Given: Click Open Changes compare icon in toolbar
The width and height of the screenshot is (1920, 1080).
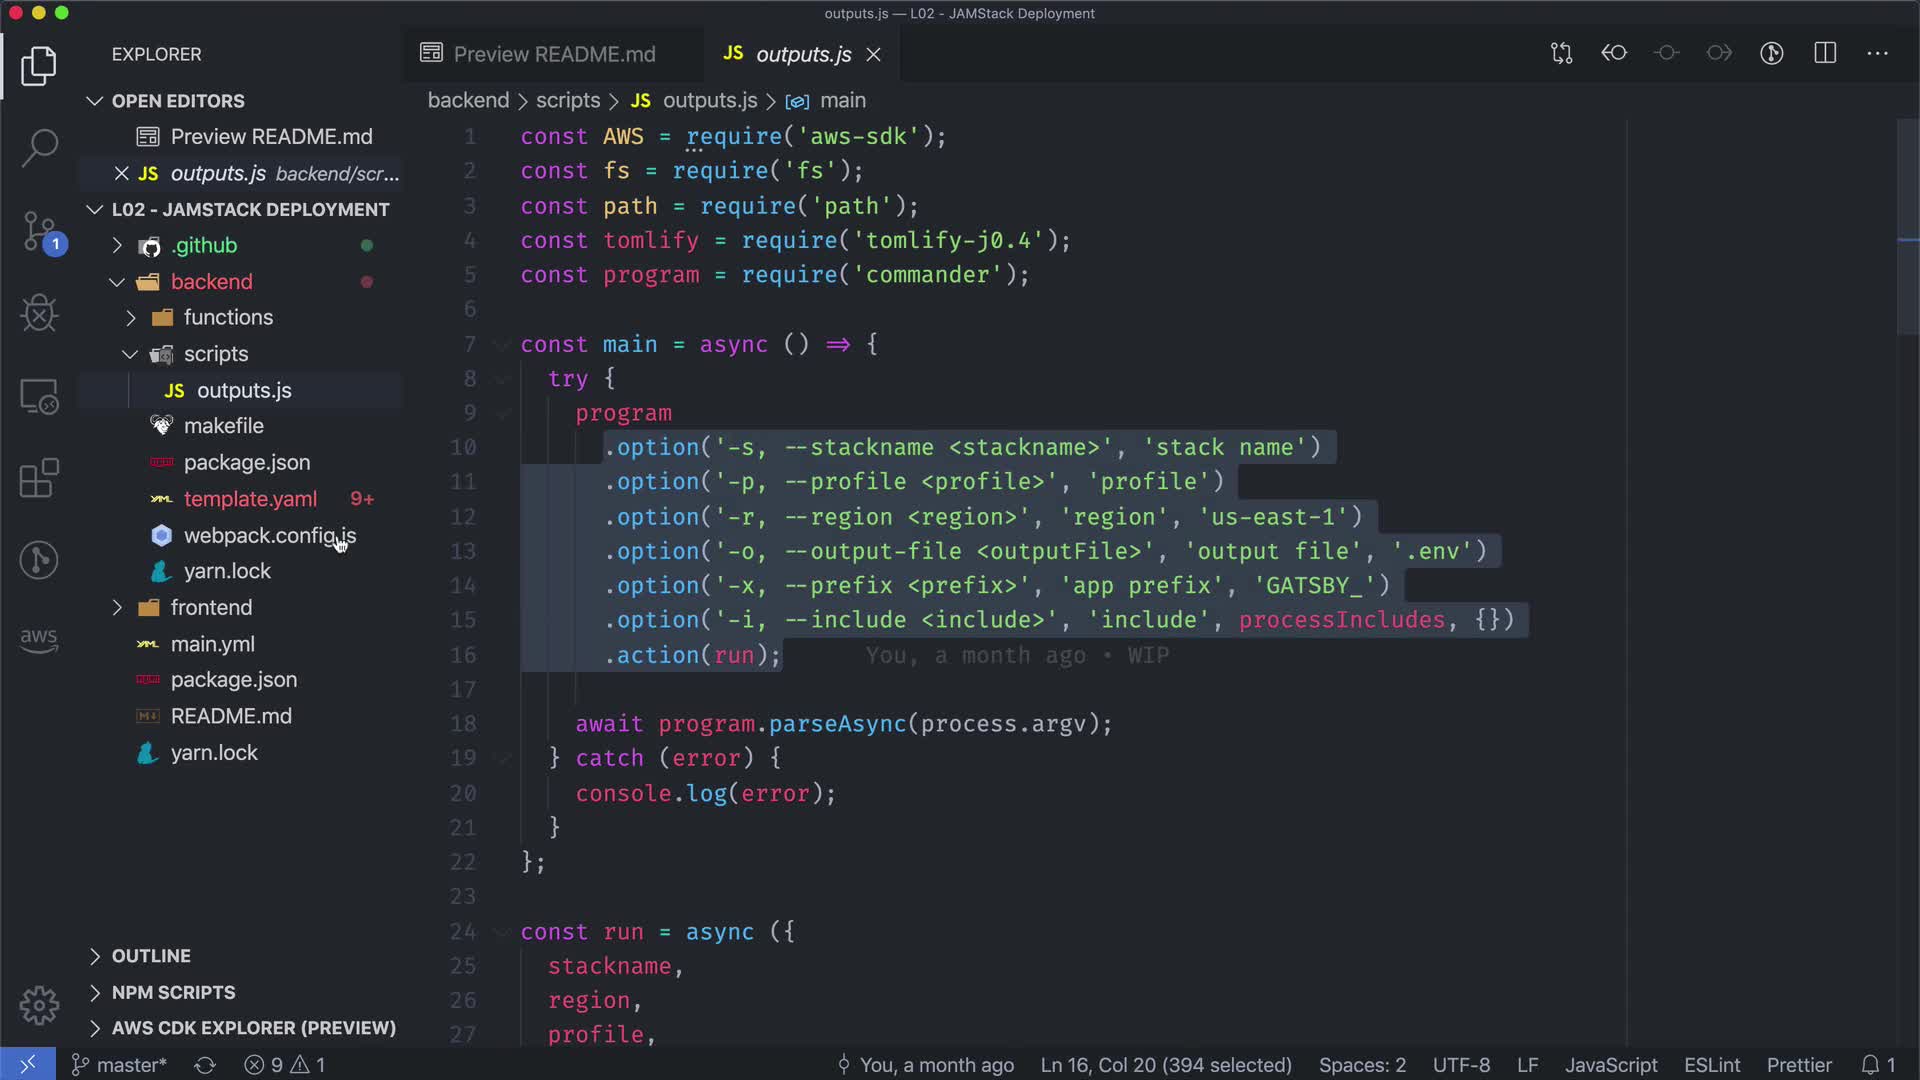Looking at the screenshot, I should click(x=1561, y=53).
